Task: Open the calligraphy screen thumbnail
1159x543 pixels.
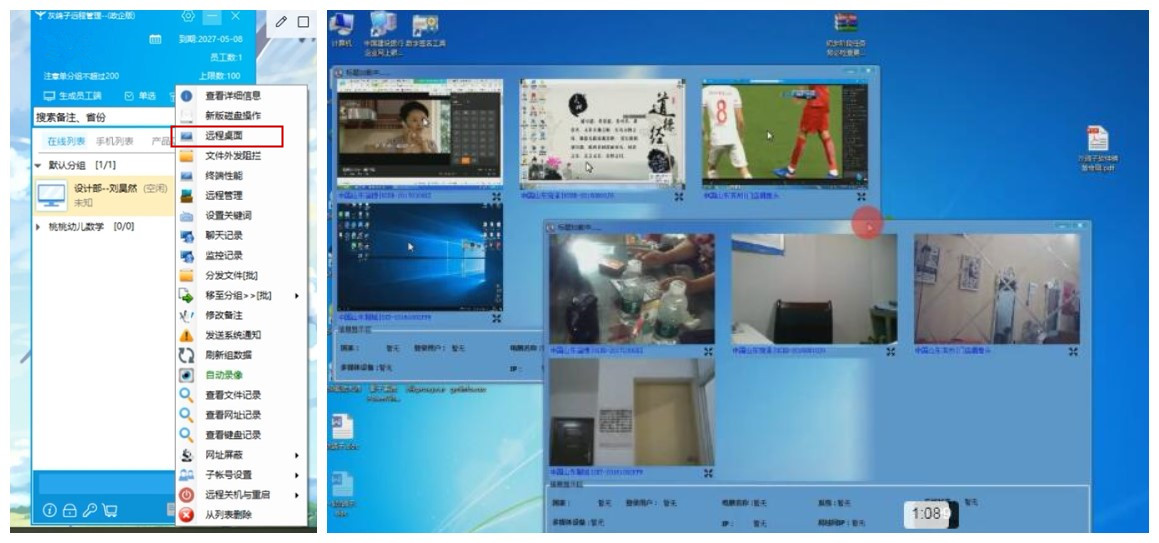Action: point(603,134)
